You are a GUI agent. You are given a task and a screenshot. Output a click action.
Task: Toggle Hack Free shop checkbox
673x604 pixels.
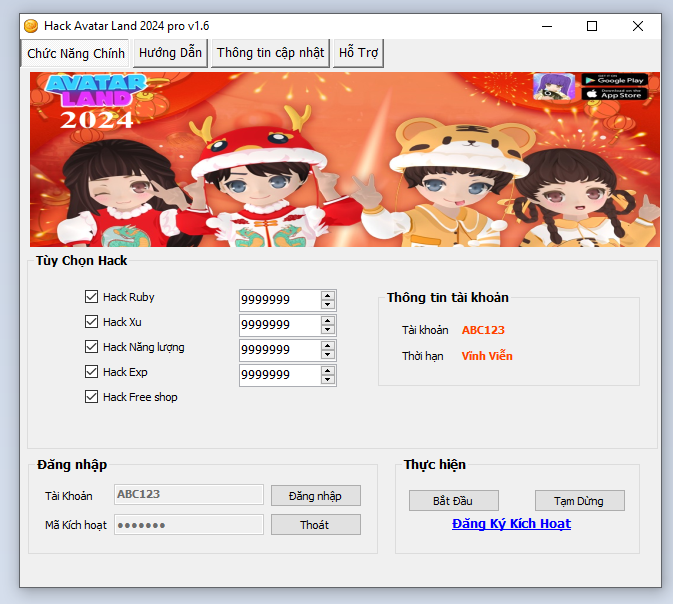click(91, 397)
